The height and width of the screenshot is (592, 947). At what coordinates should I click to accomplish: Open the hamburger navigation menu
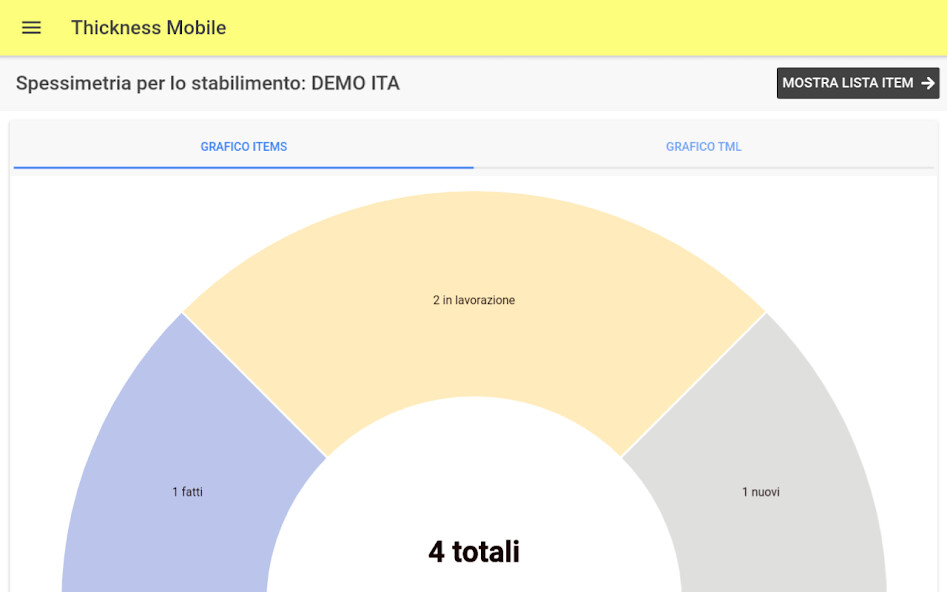click(31, 28)
